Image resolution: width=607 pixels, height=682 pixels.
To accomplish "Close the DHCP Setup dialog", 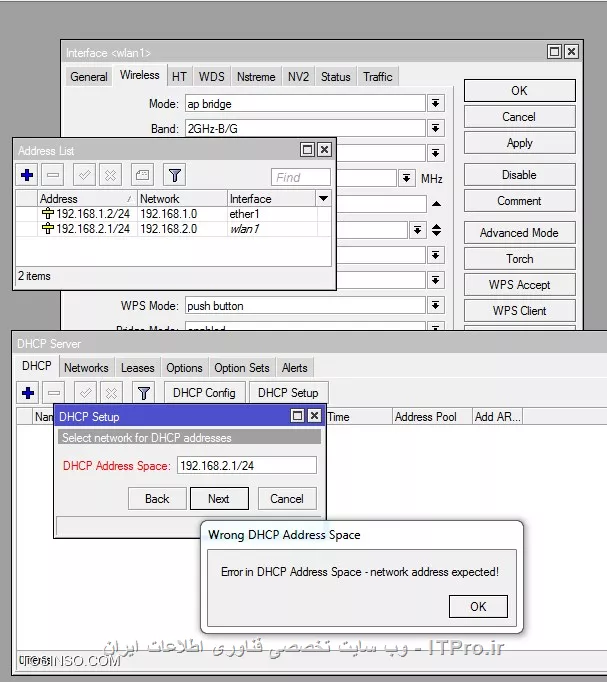I will coord(314,416).
